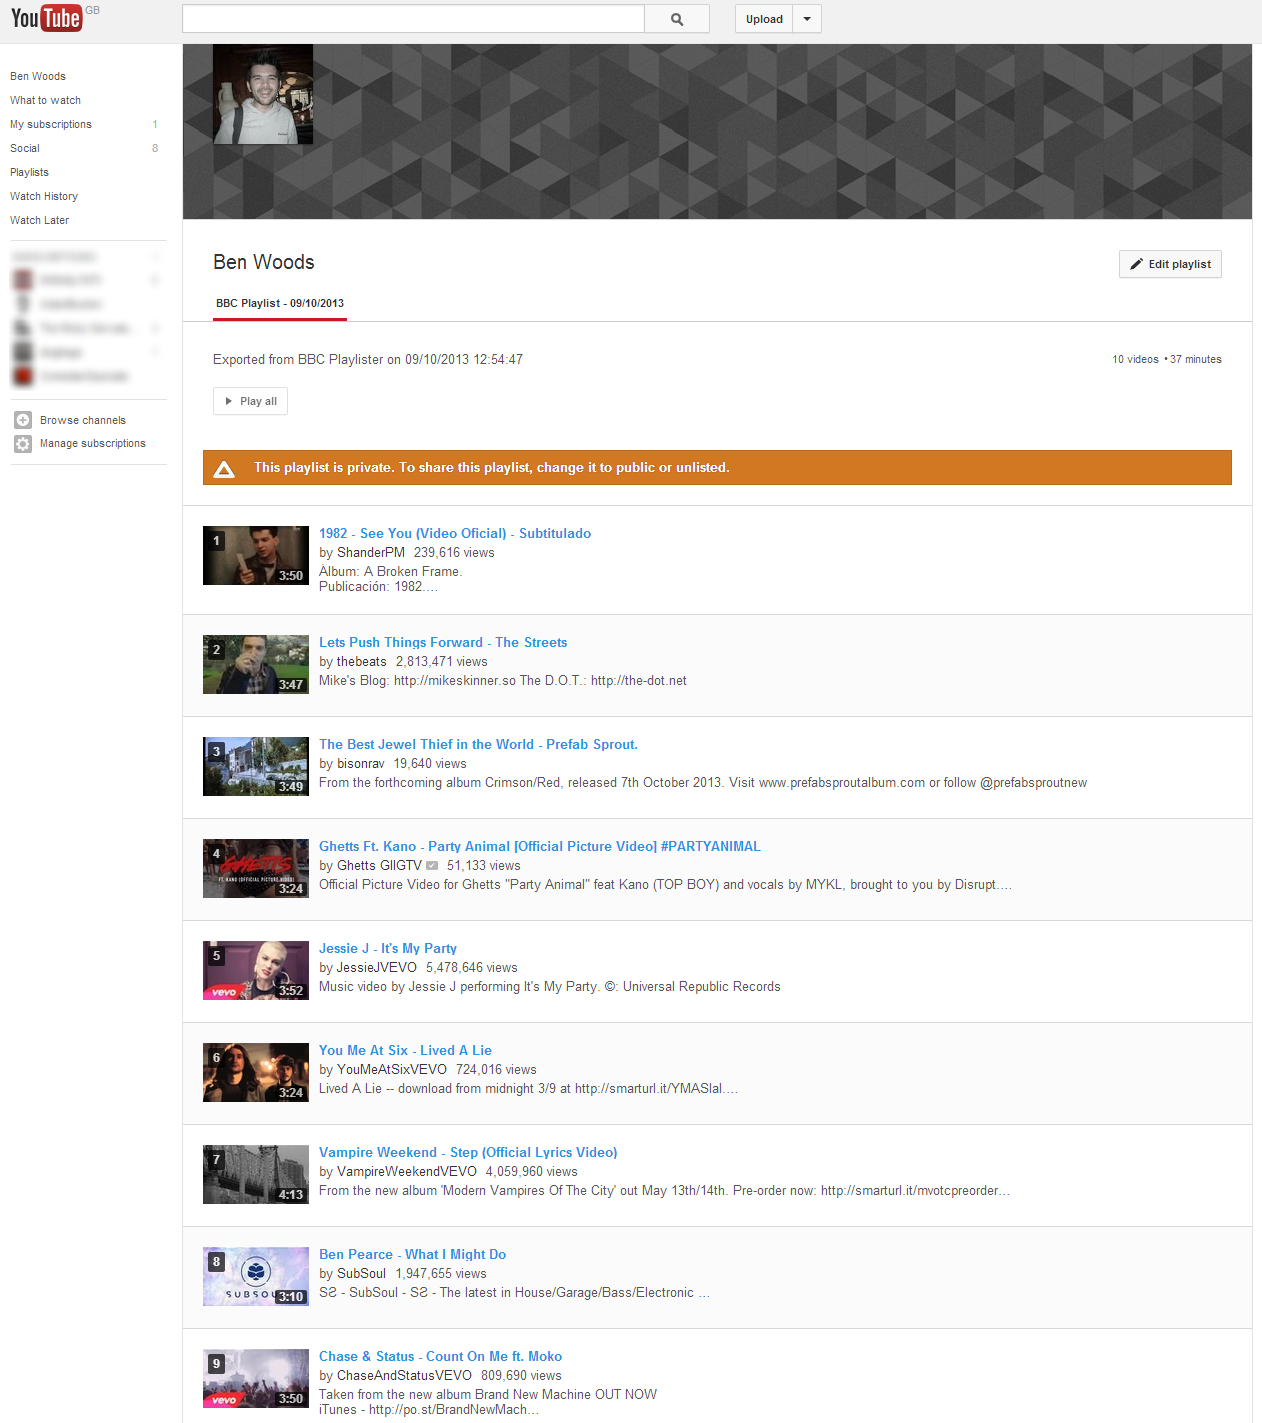Open 'Lets Push Things Forward - The Streets' link

point(443,642)
